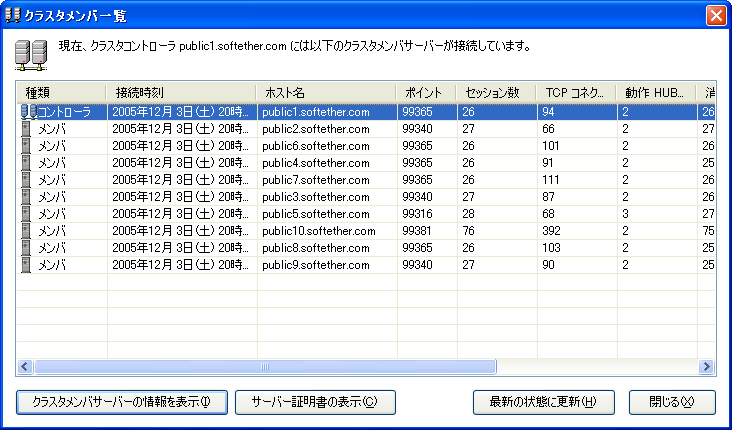This screenshot has height=430, width=732.
Task: Sort by the セッション数 column header
Action: (496, 93)
